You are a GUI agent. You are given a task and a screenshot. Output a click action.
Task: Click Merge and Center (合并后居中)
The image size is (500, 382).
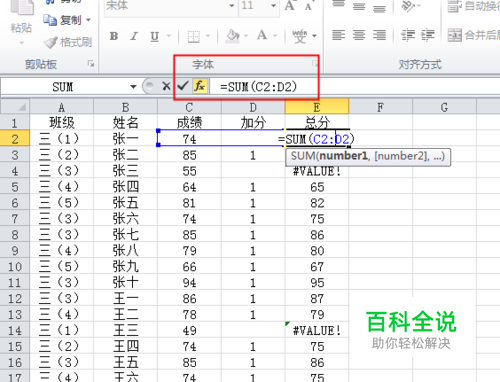point(474,35)
